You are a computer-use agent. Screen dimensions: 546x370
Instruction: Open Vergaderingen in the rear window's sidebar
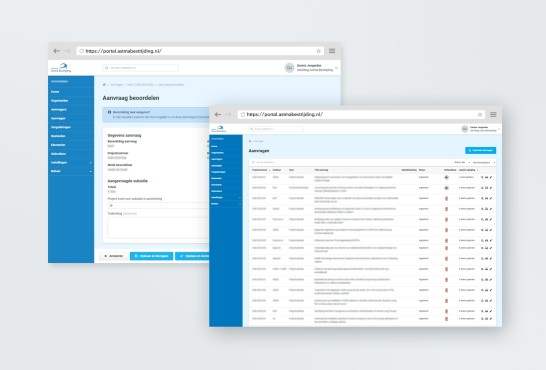pyautogui.click(x=61, y=127)
